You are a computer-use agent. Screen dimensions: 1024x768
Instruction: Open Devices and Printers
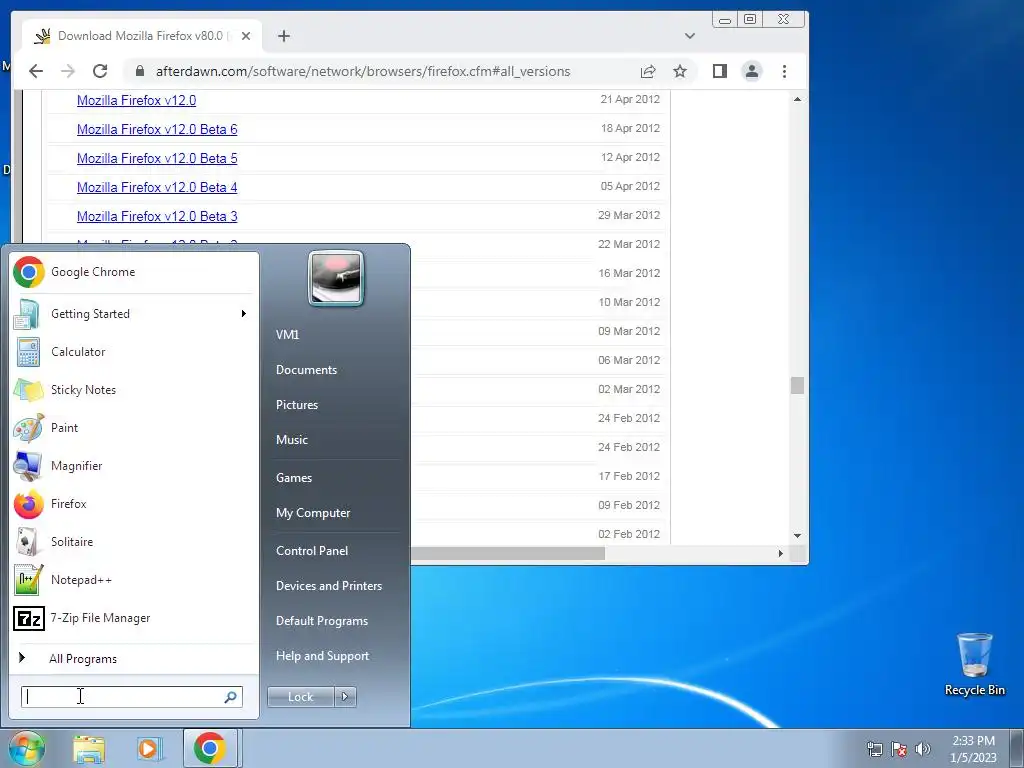coord(328,586)
